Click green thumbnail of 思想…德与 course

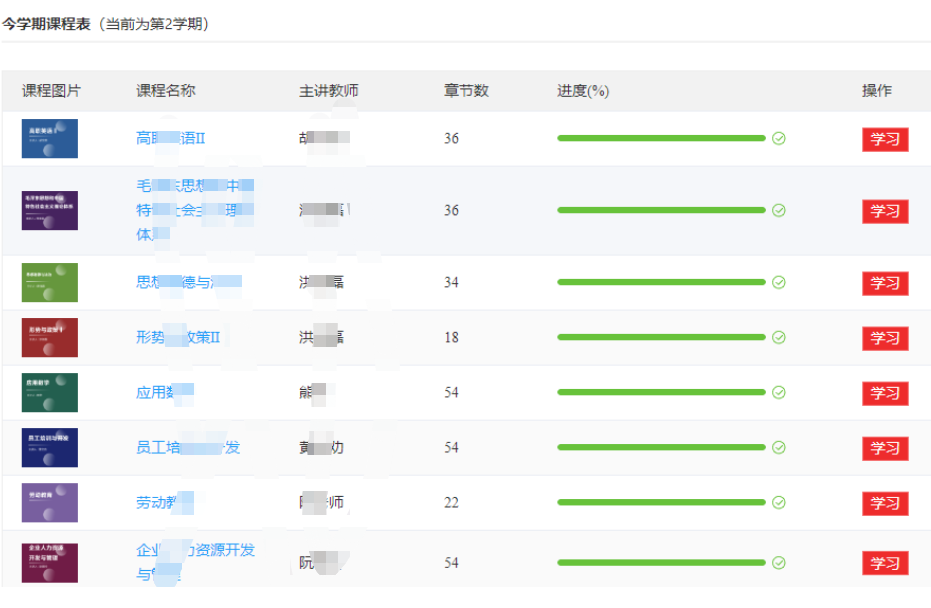(x=50, y=282)
